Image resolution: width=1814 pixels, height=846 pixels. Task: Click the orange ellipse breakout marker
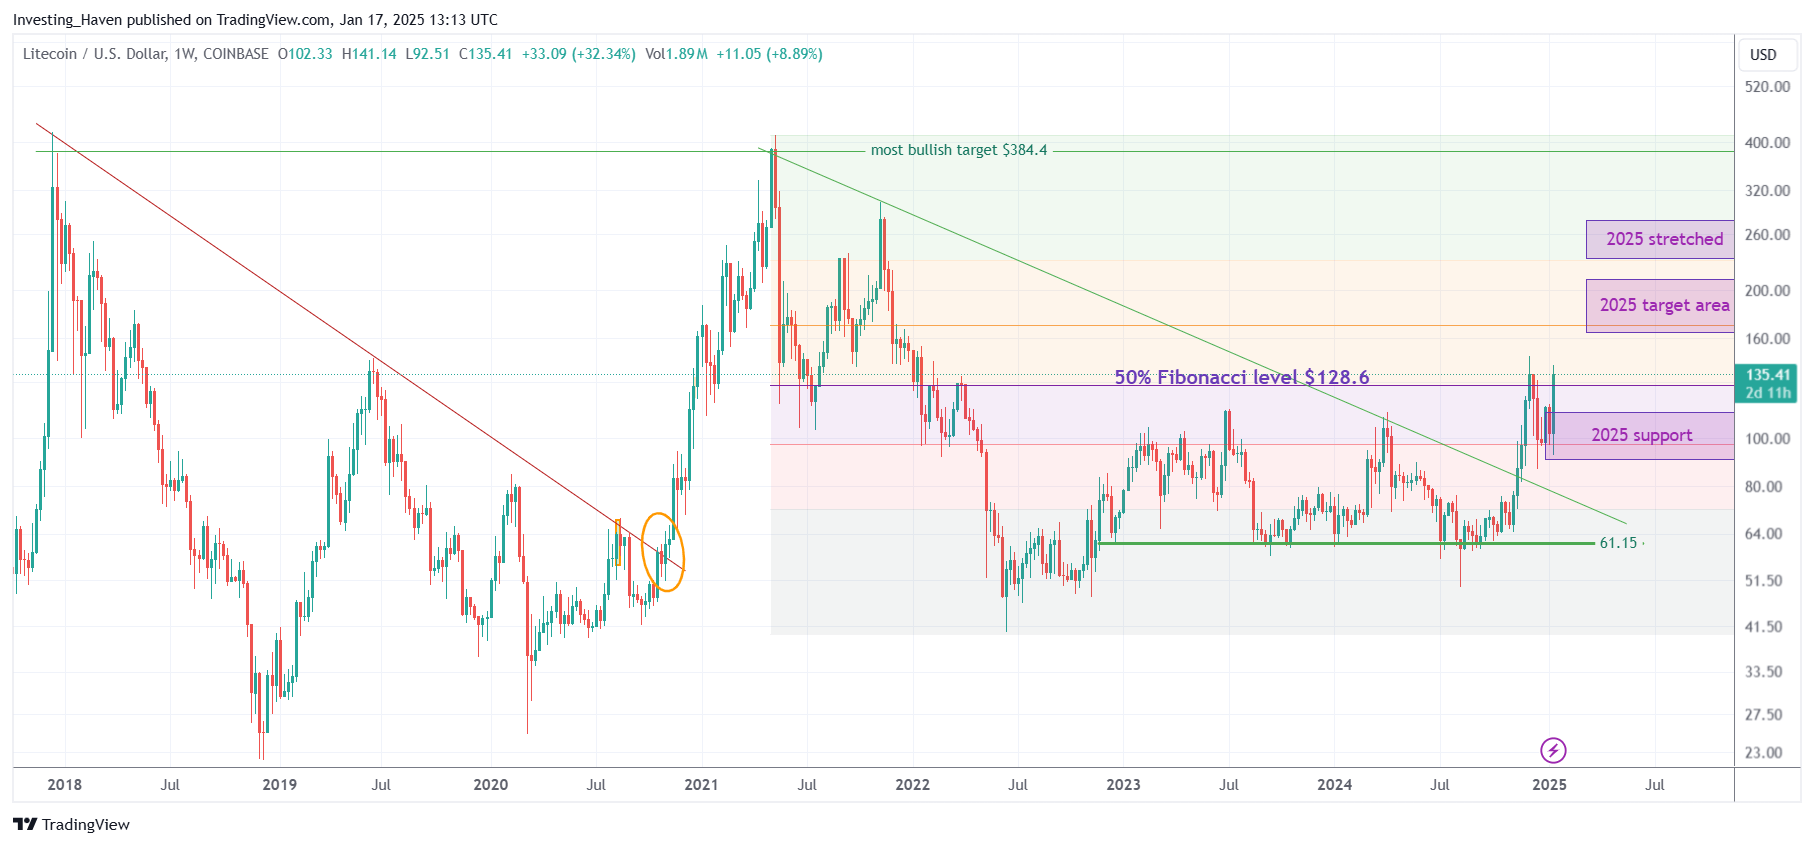663,552
